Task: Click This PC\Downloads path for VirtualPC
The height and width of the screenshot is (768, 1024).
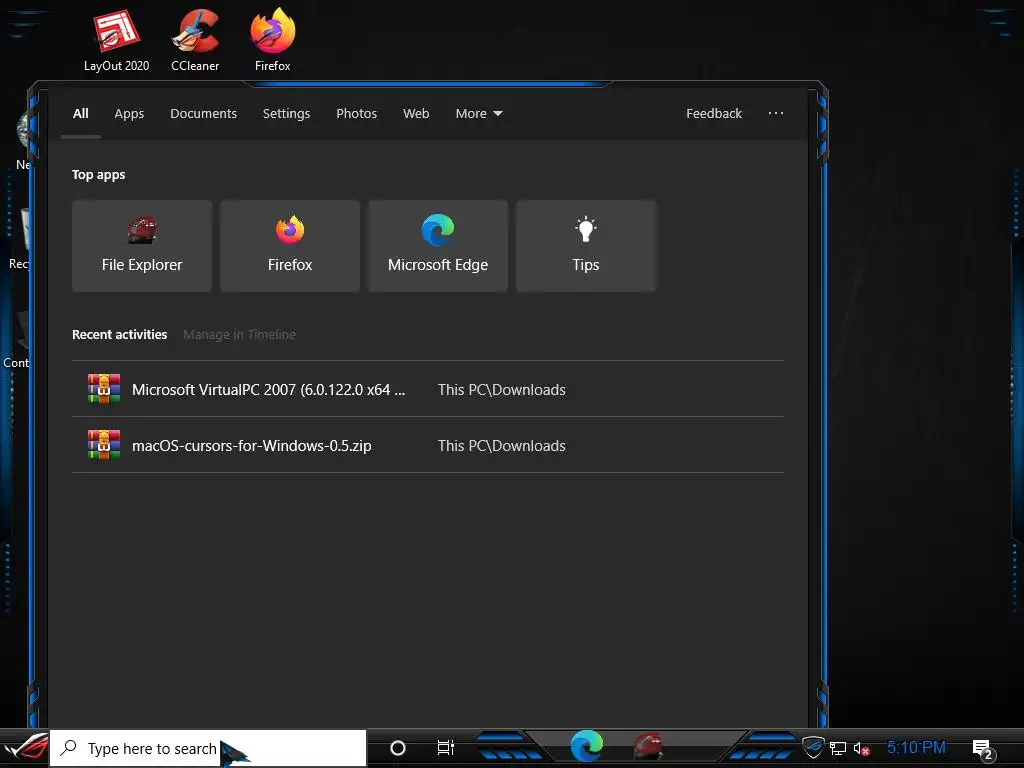Action: [x=502, y=389]
